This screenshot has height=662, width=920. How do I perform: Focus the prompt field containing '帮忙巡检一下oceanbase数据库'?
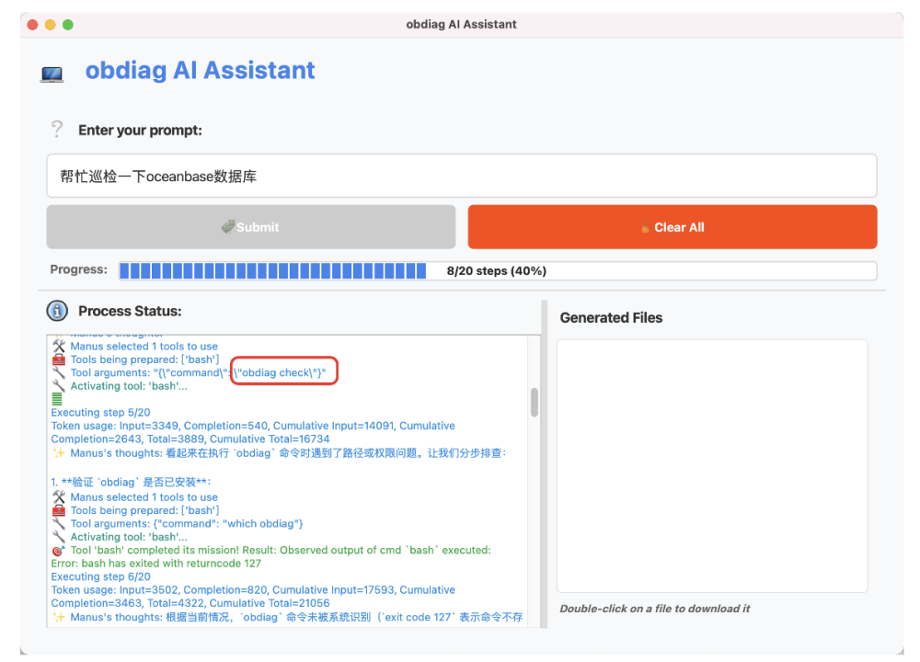[461, 176]
